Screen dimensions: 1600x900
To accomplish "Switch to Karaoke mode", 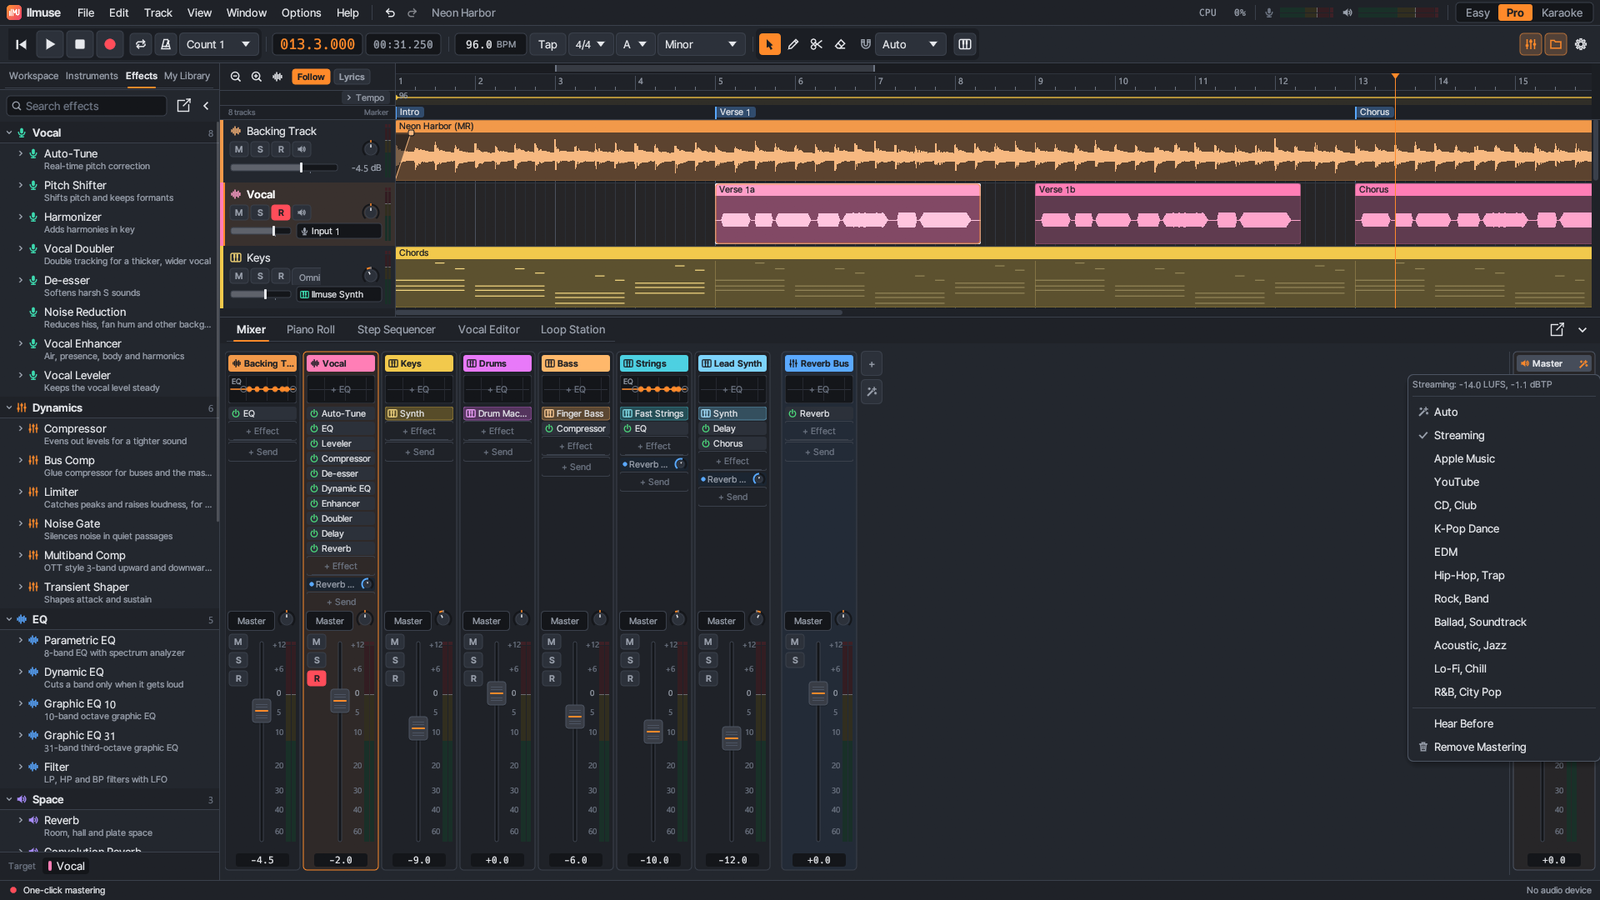I will 1561,13.
